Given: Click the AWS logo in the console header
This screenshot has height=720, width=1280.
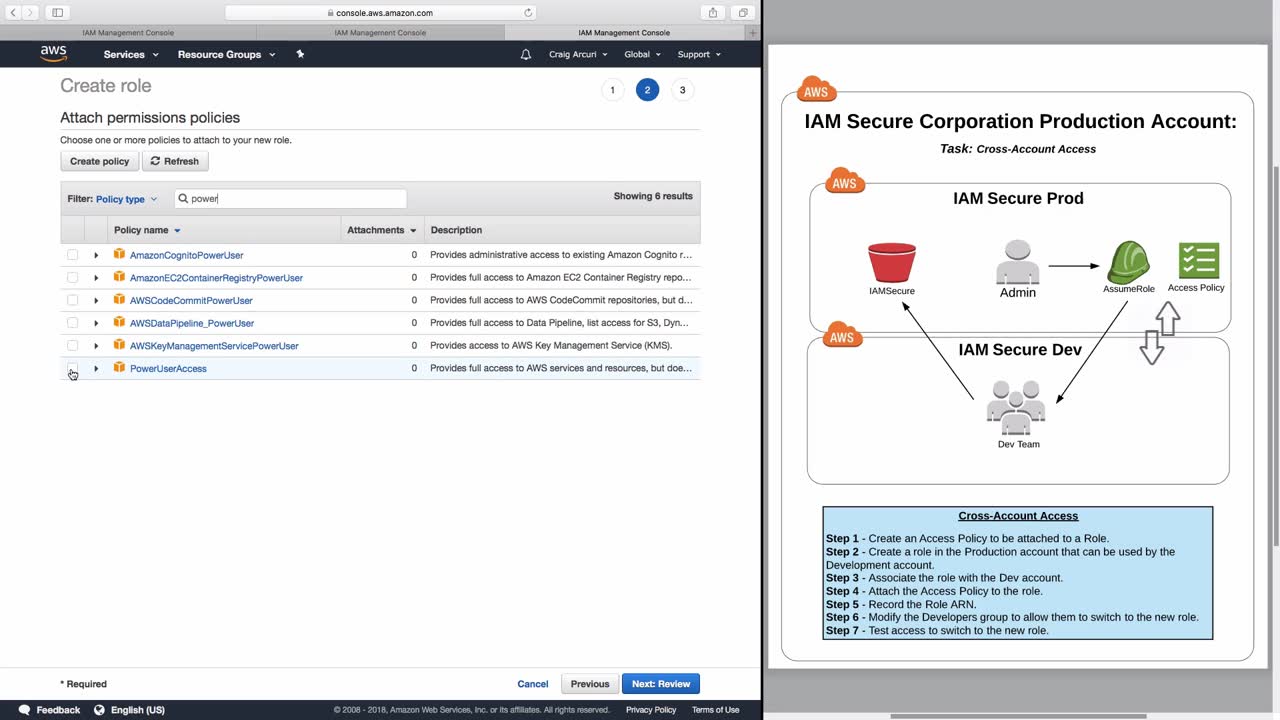Looking at the screenshot, I should pos(54,53).
